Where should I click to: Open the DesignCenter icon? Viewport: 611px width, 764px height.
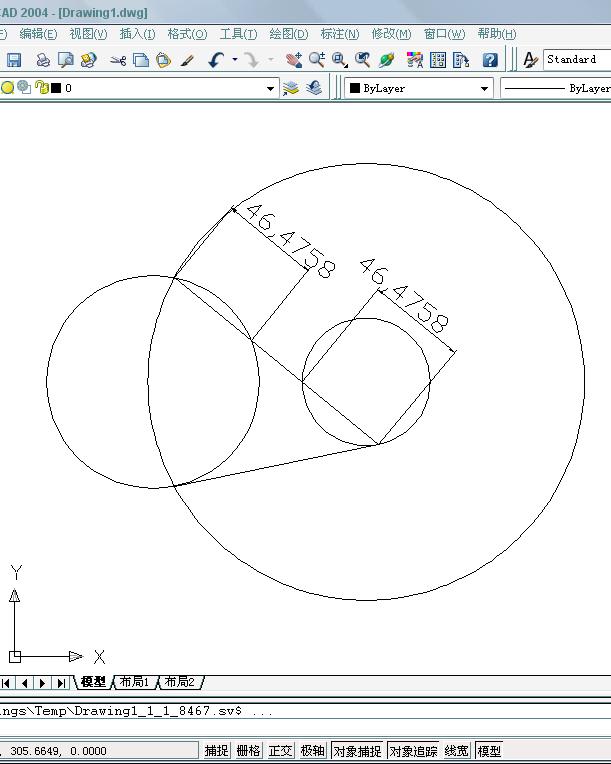pos(438,60)
